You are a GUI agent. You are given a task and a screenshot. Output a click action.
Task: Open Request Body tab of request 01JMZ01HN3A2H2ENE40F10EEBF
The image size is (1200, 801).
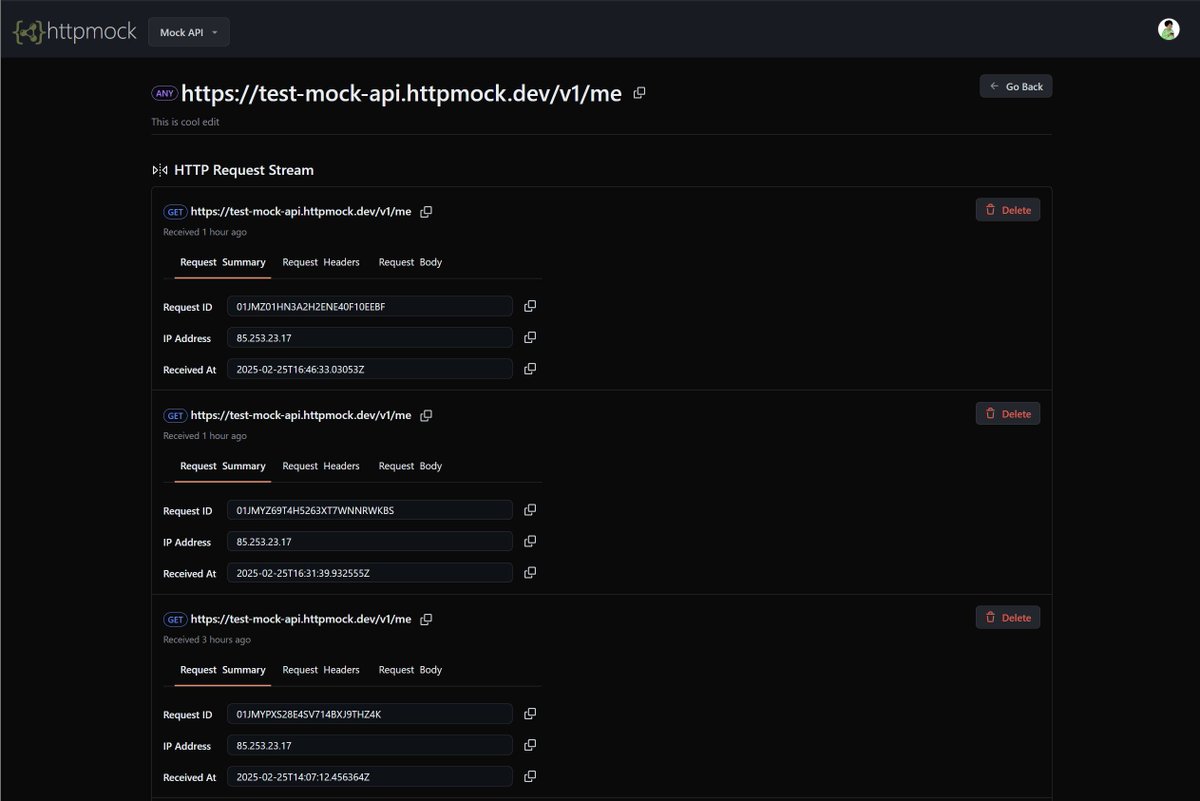[410, 262]
